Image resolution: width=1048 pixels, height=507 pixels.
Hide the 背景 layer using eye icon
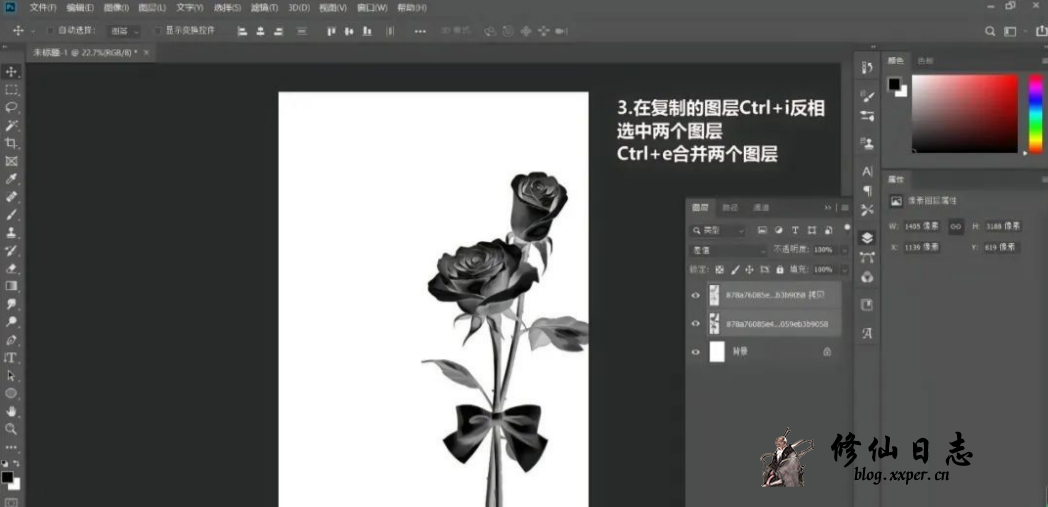[x=695, y=352]
